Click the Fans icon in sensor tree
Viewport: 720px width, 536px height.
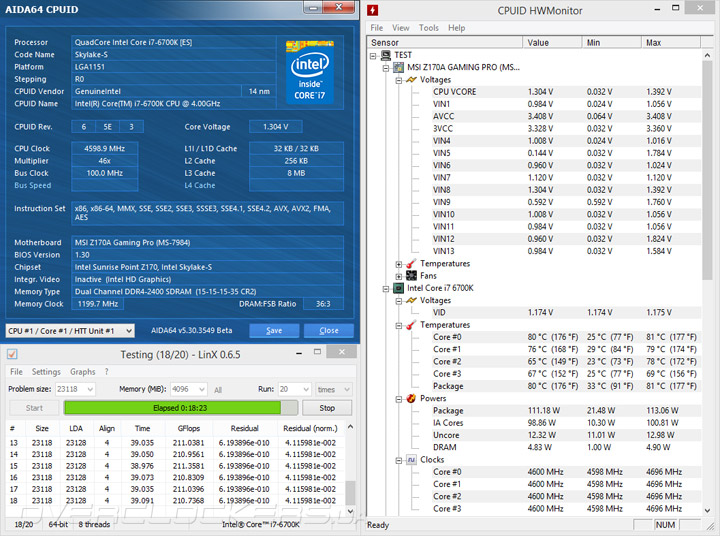click(411, 276)
